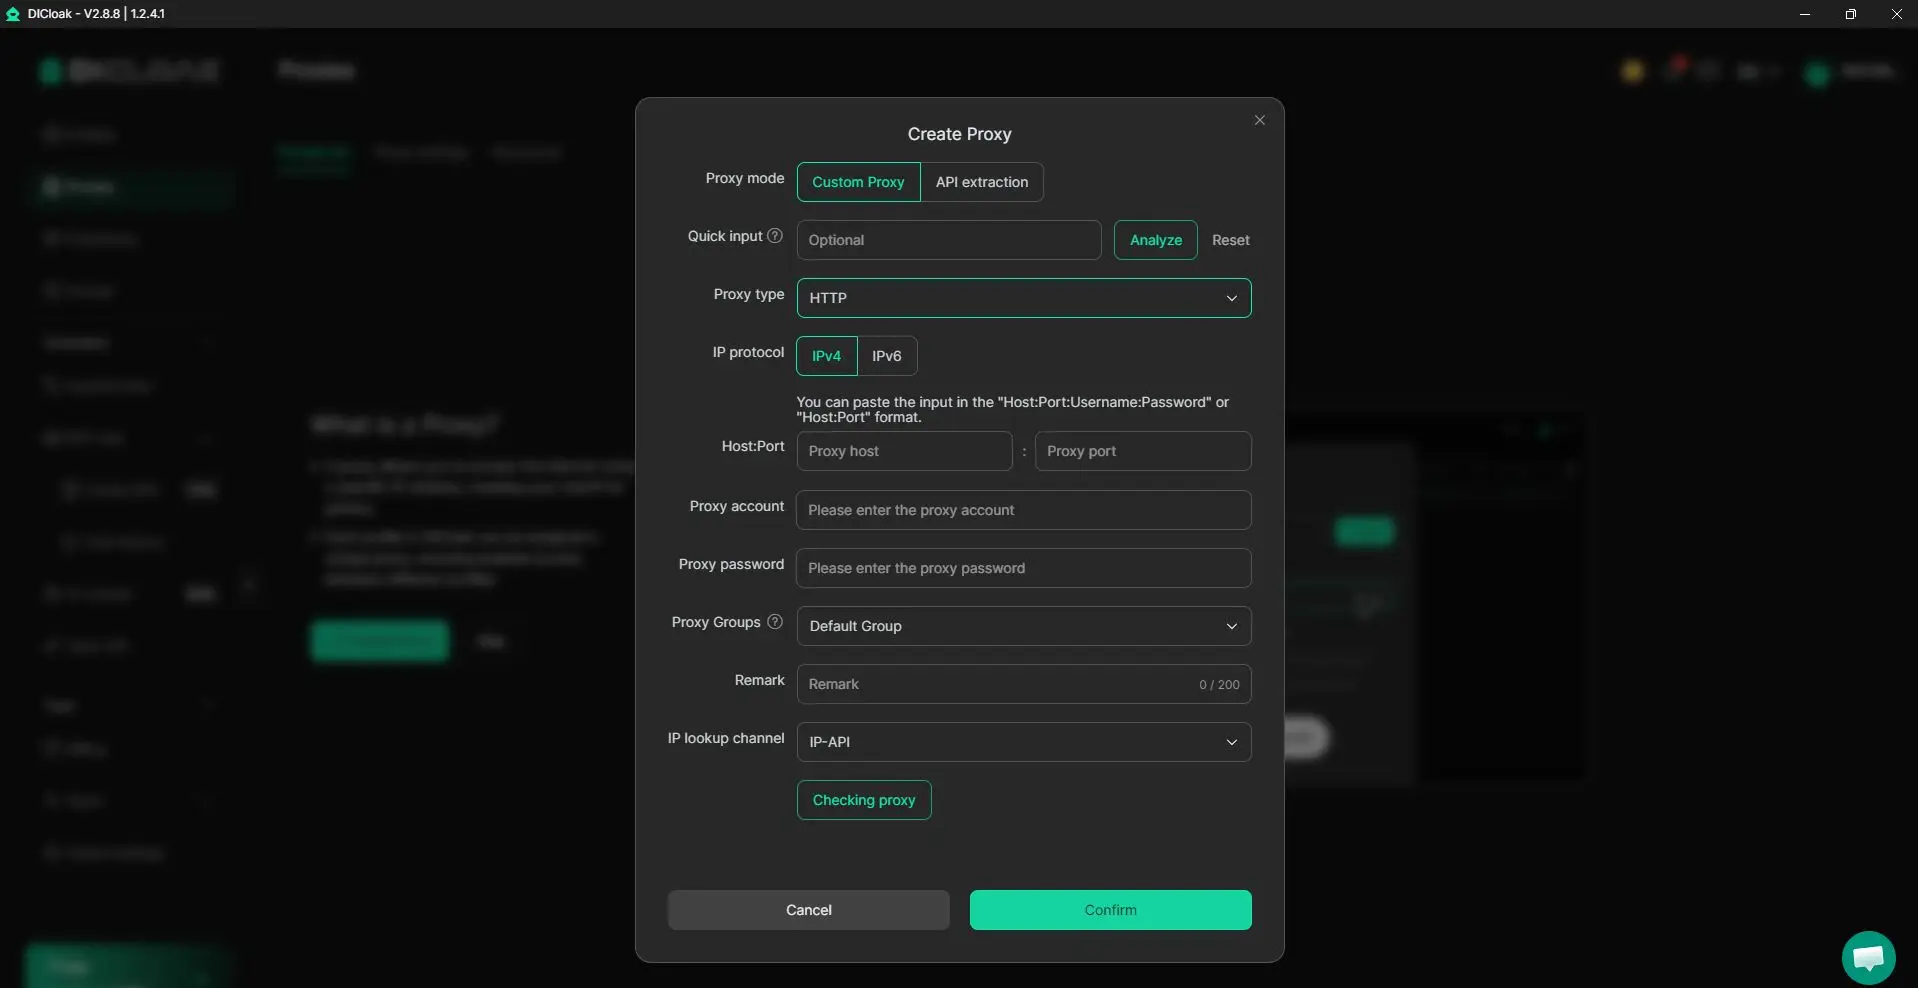Select the Proxy password input
The image size is (1918, 988).
pyautogui.click(x=1023, y=568)
